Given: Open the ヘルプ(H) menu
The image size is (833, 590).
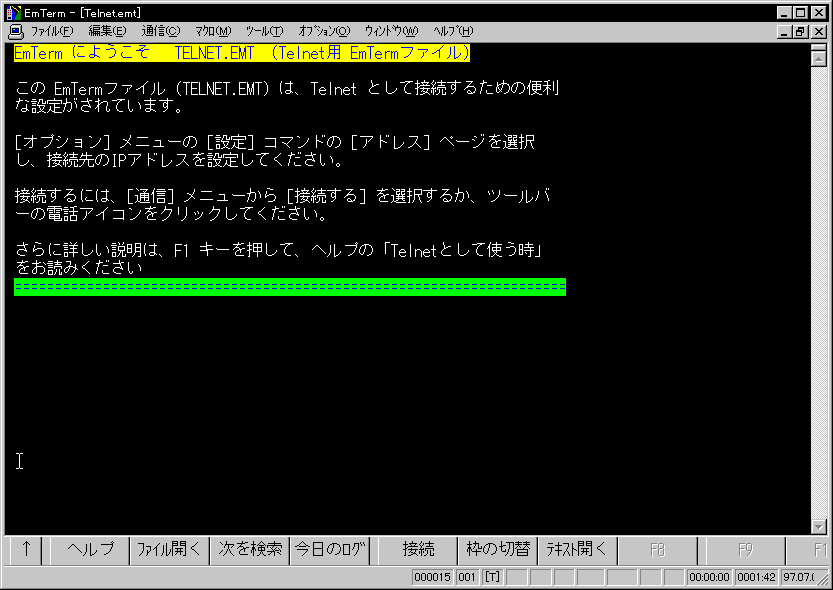Looking at the screenshot, I should point(453,31).
